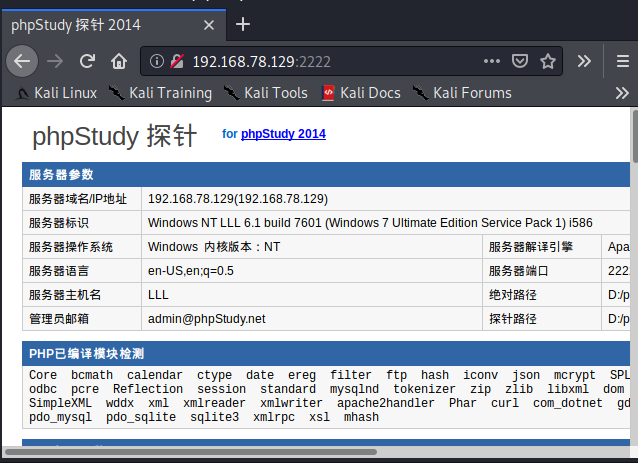Image resolution: width=638 pixels, height=463 pixels.
Task: Click the horizontal scrollbar at page bottom
Action: tap(190, 452)
